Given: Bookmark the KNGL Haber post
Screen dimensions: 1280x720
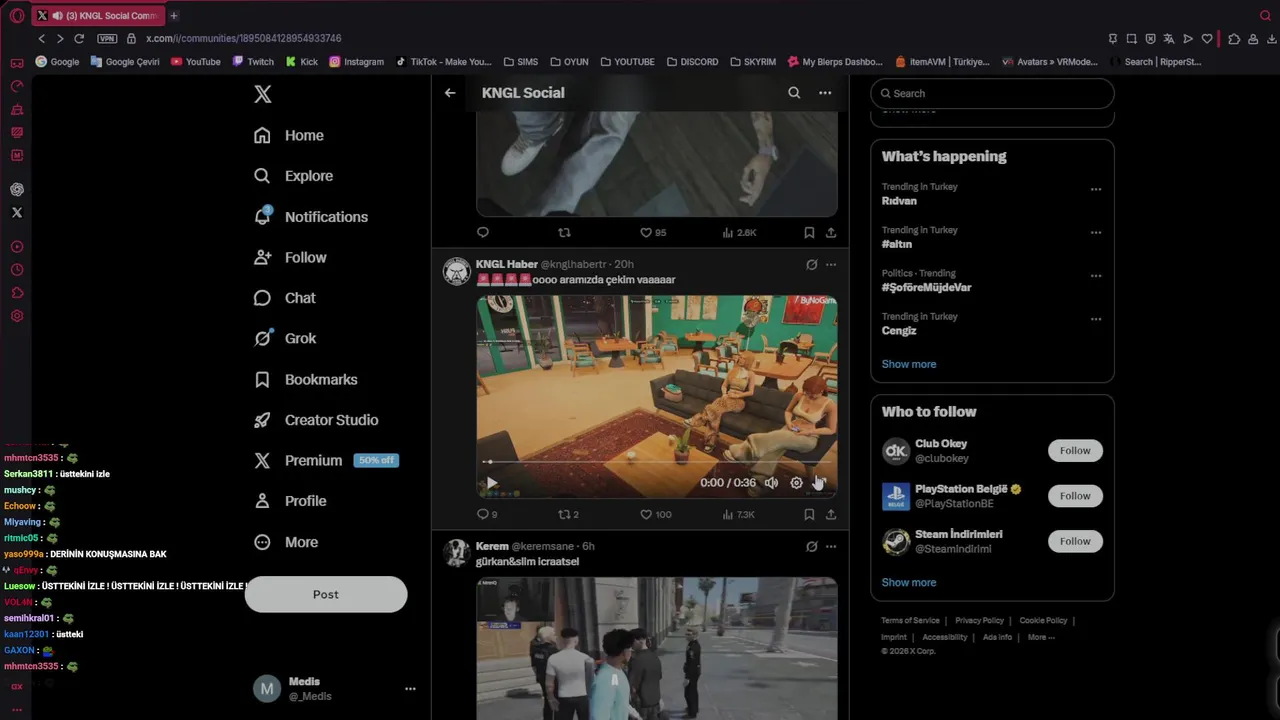Looking at the screenshot, I should (x=809, y=514).
